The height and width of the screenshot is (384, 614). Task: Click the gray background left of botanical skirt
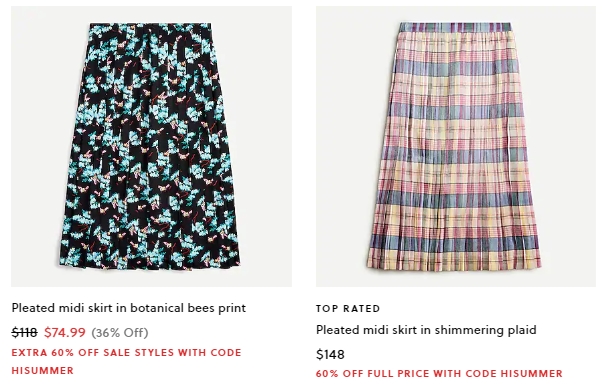(x=35, y=146)
